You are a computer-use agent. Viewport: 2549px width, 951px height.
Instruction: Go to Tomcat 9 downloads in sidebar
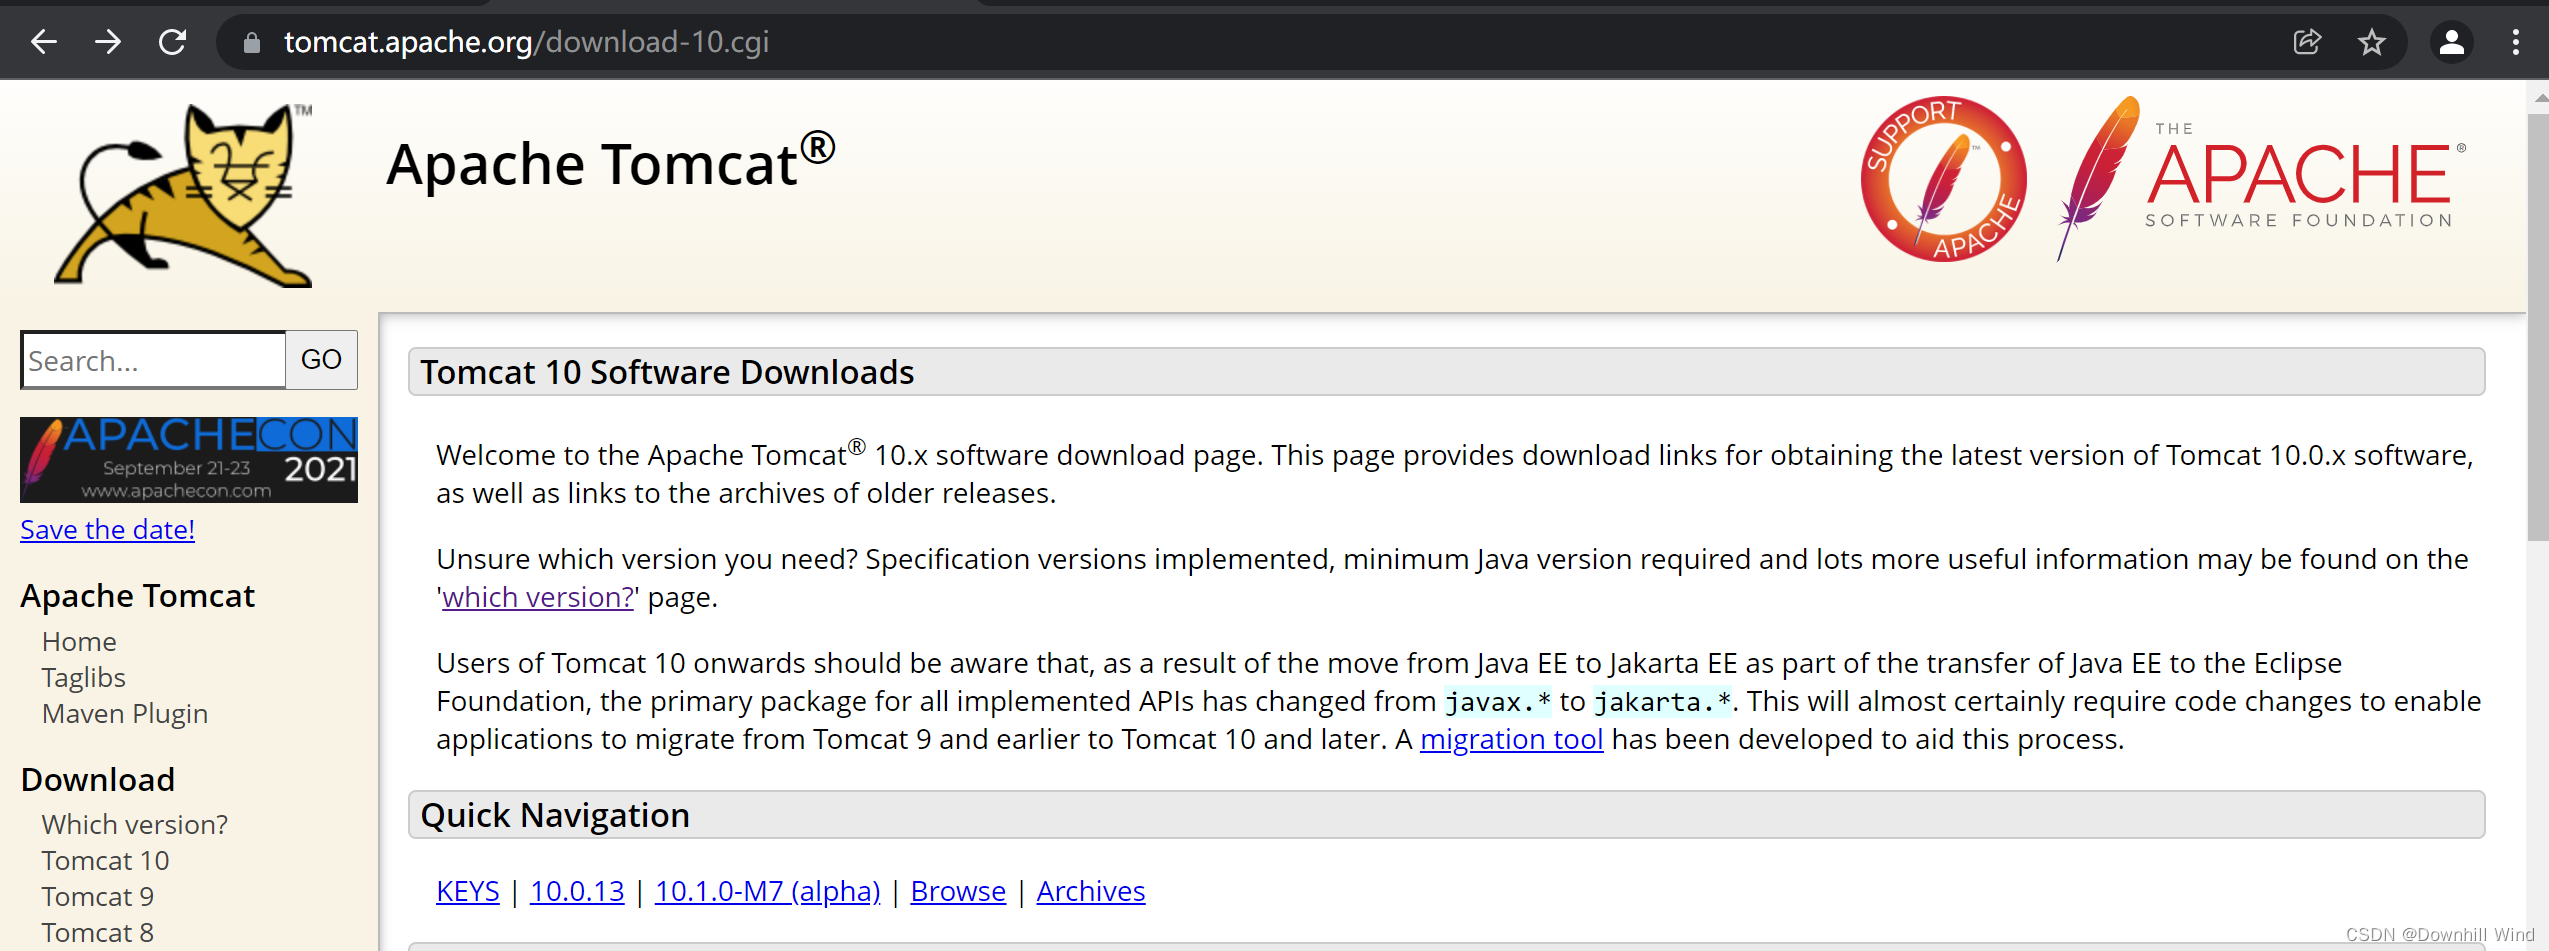[98, 896]
